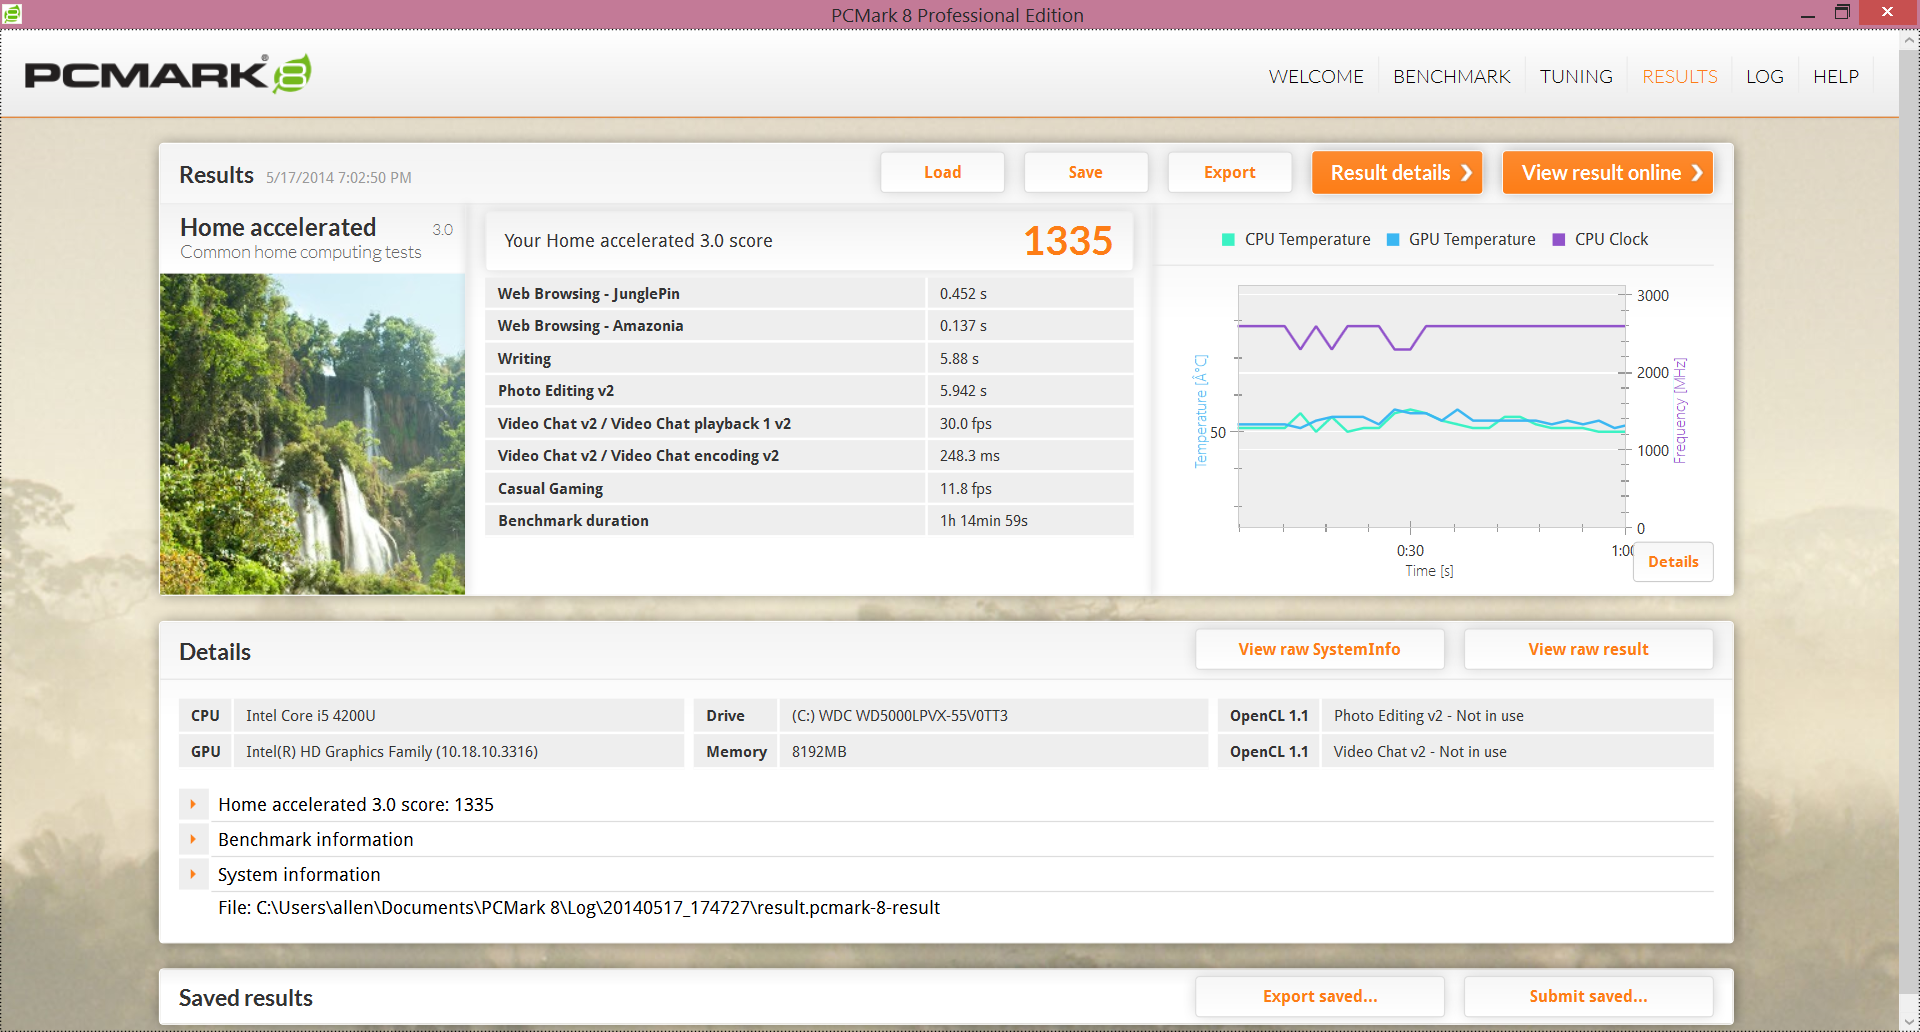The image size is (1920, 1032).
Task: Click CPU Clock legend swatch
Action: 1558,239
